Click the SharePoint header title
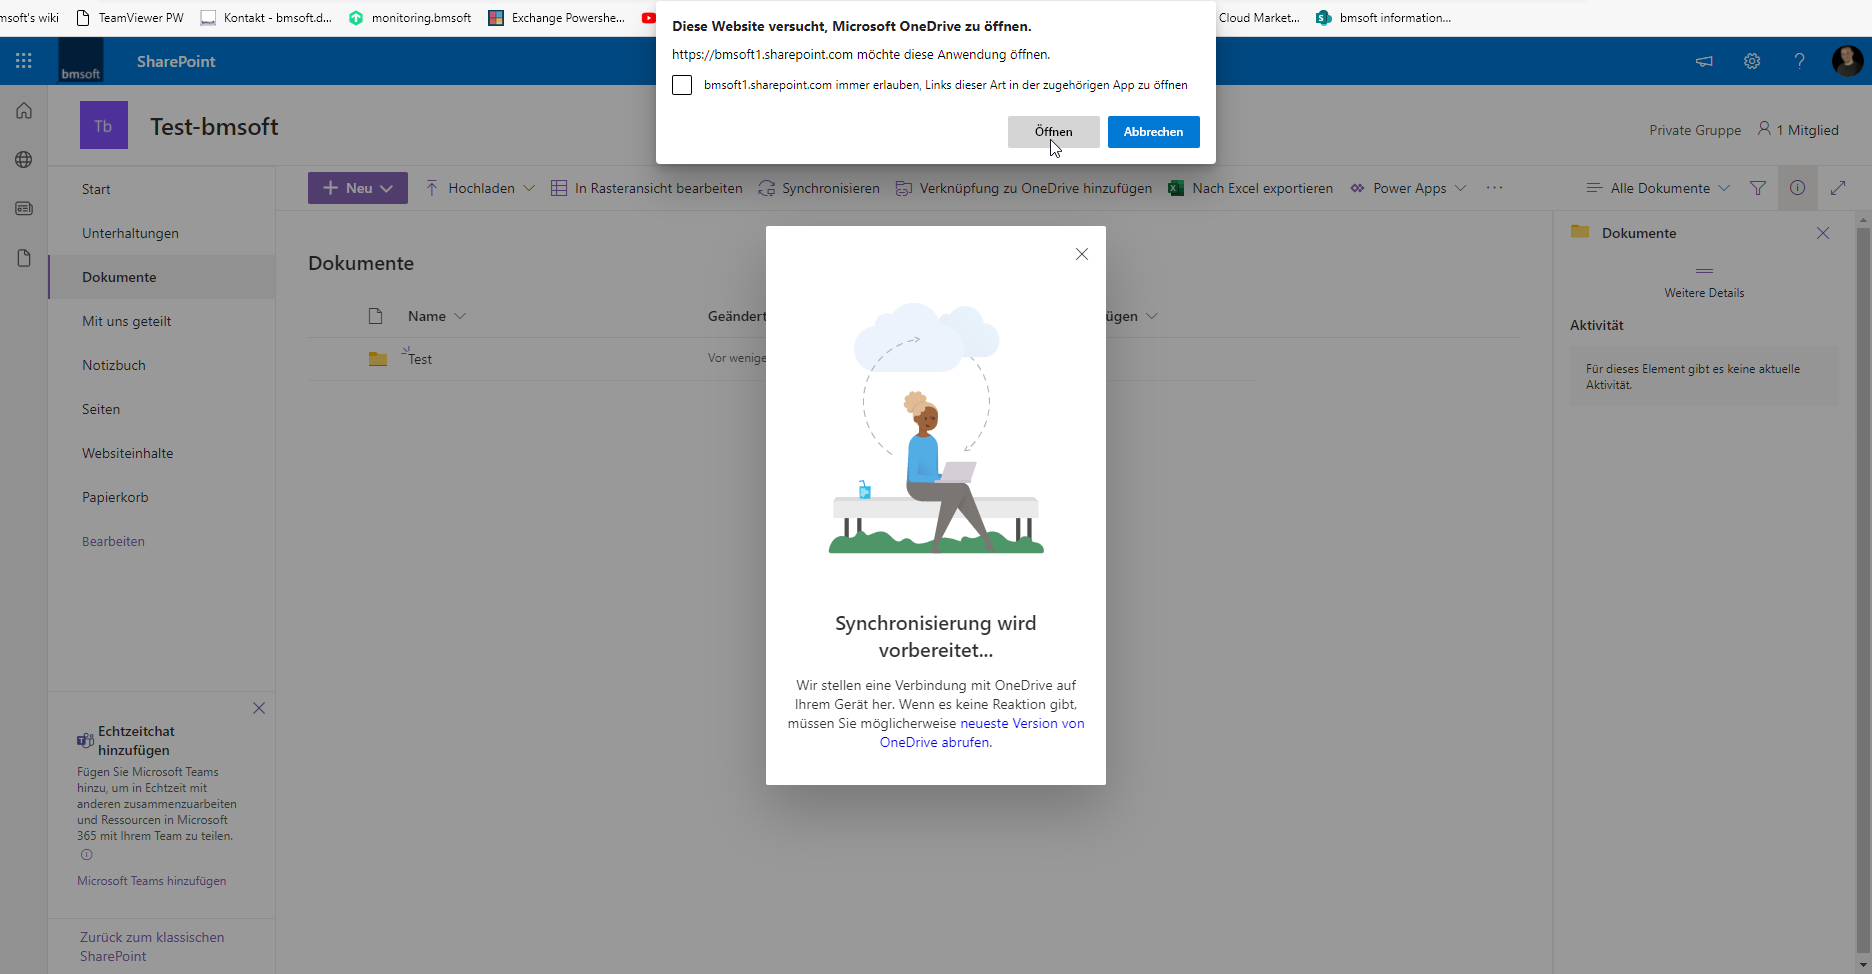This screenshot has height=974, width=1872. 176,61
